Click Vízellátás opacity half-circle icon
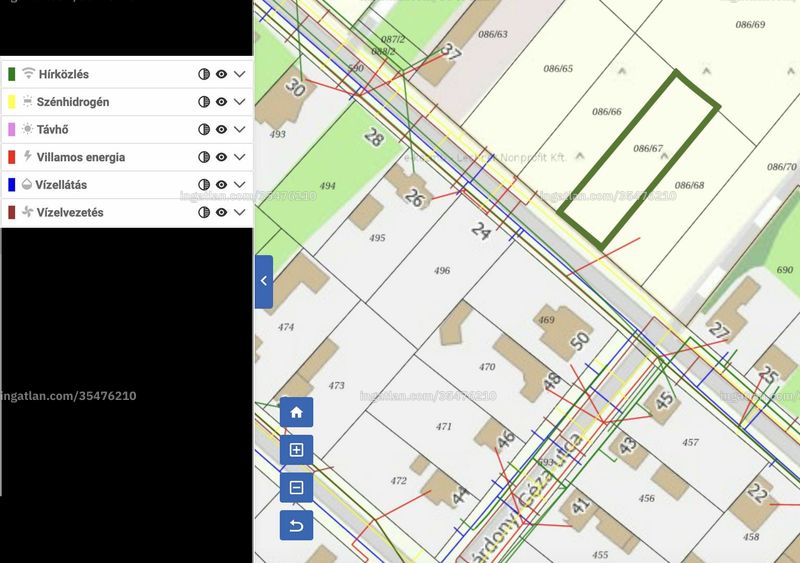The image size is (800, 563). point(204,184)
